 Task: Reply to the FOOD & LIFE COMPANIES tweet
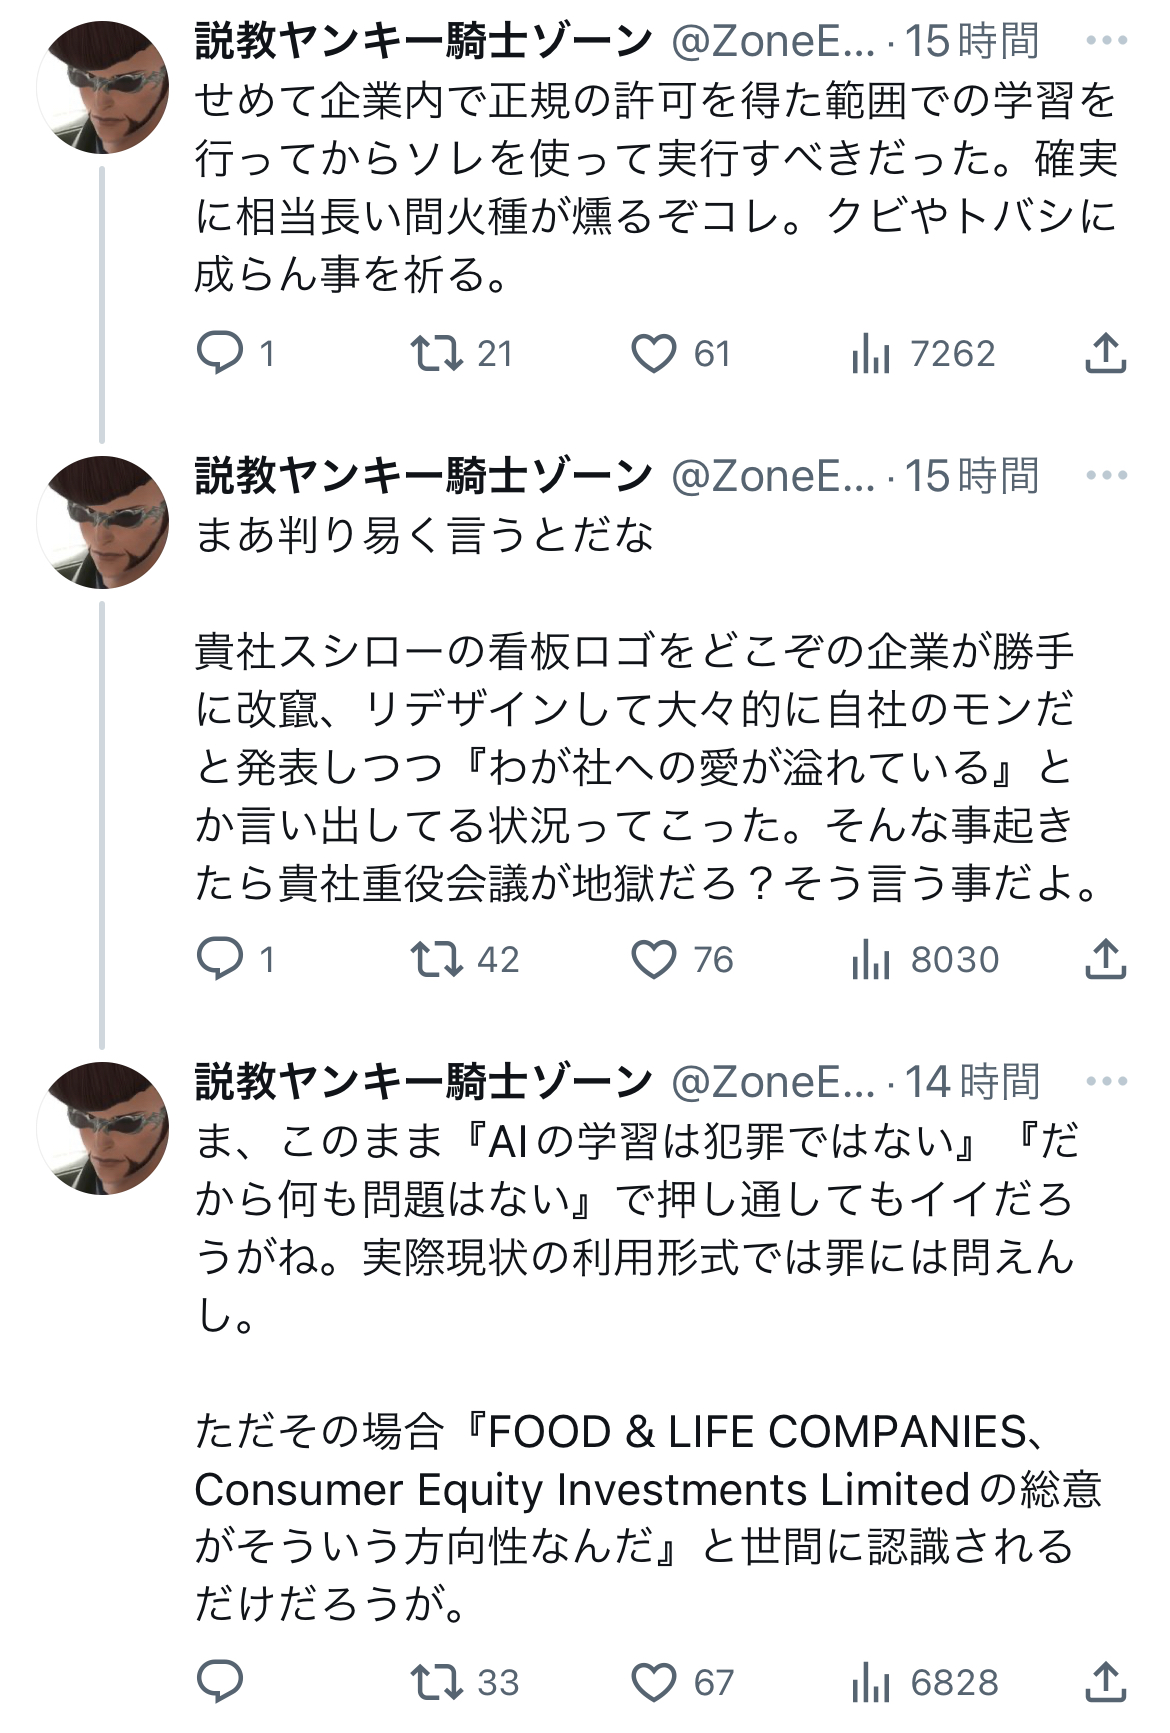(x=220, y=1682)
